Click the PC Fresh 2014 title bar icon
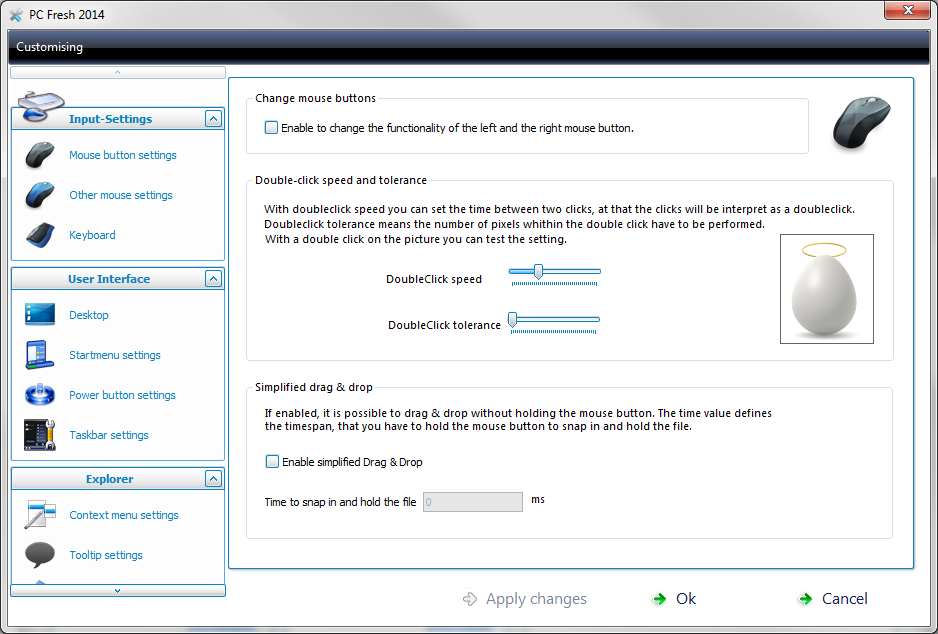 pos(17,15)
